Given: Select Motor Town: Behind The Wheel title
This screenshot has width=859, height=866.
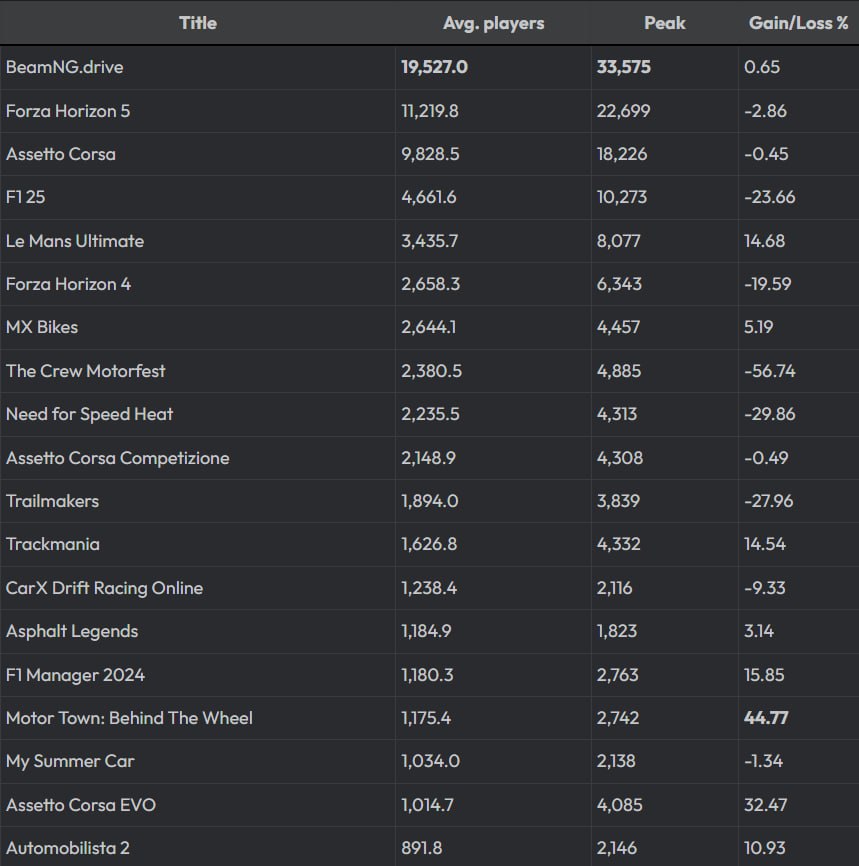Looking at the screenshot, I should pos(129,718).
